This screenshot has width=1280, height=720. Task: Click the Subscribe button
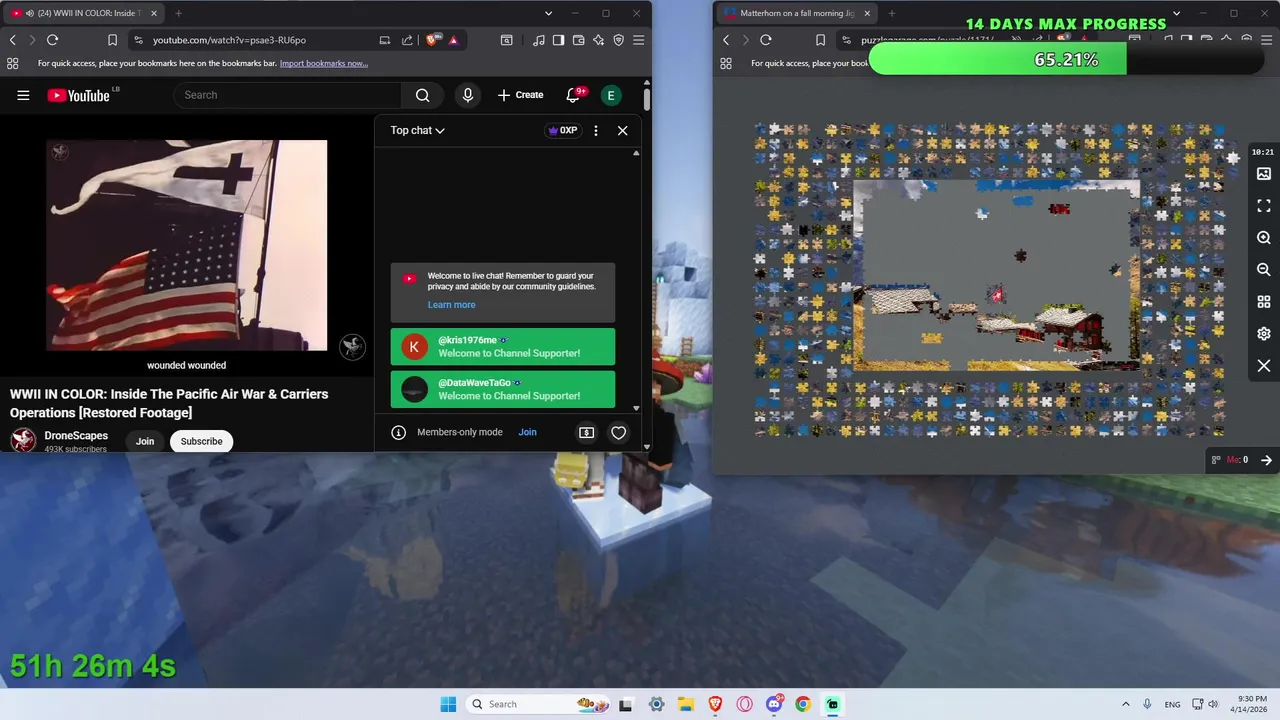[202, 441]
